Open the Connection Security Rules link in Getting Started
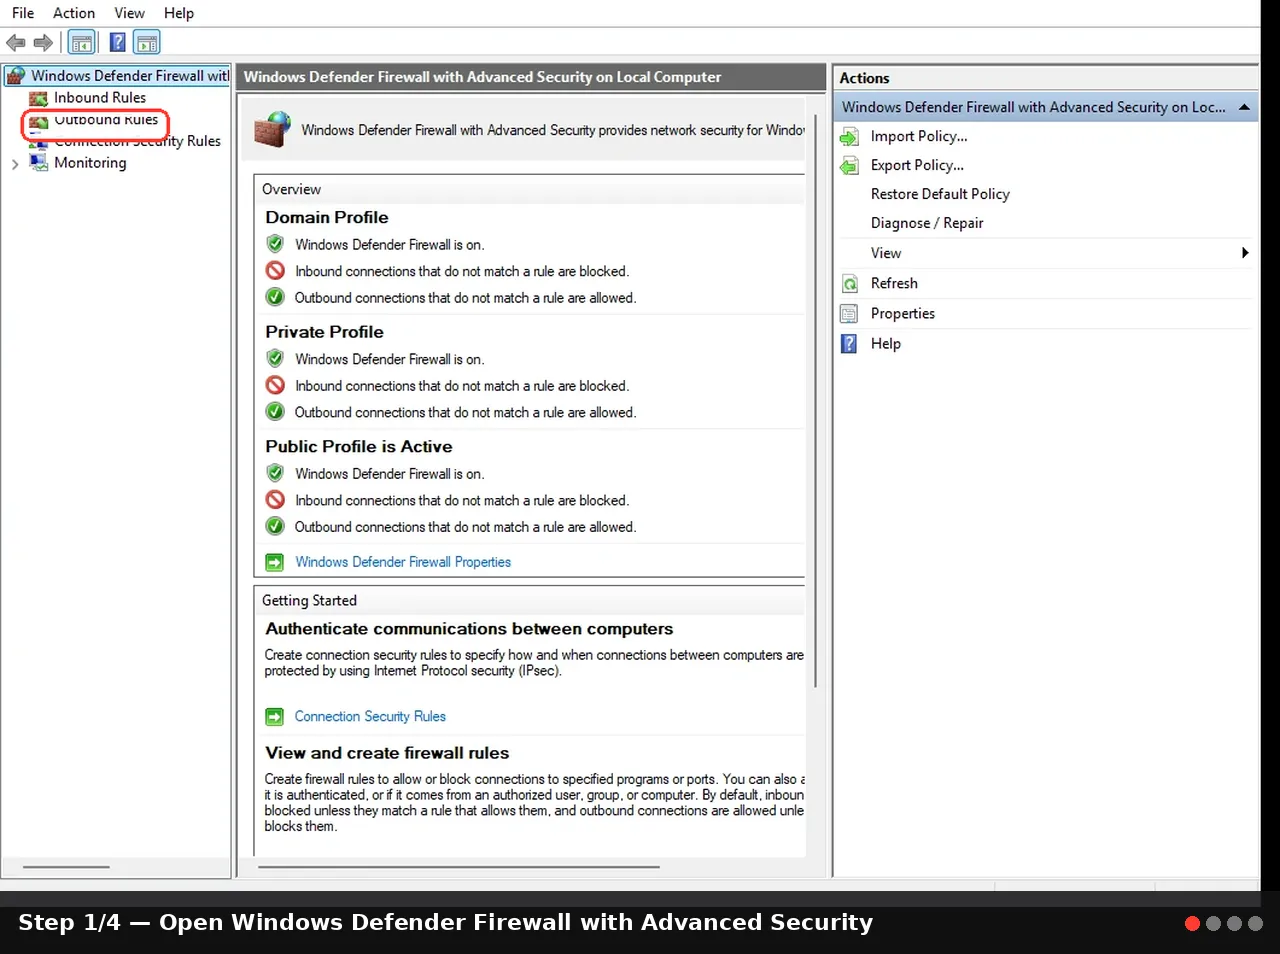The height and width of the screenshot is (954, 1280). point(370,716)
